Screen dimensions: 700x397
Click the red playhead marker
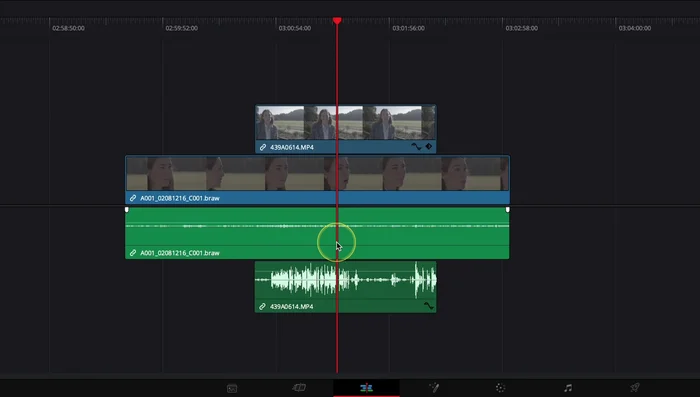tap(337, 21)
